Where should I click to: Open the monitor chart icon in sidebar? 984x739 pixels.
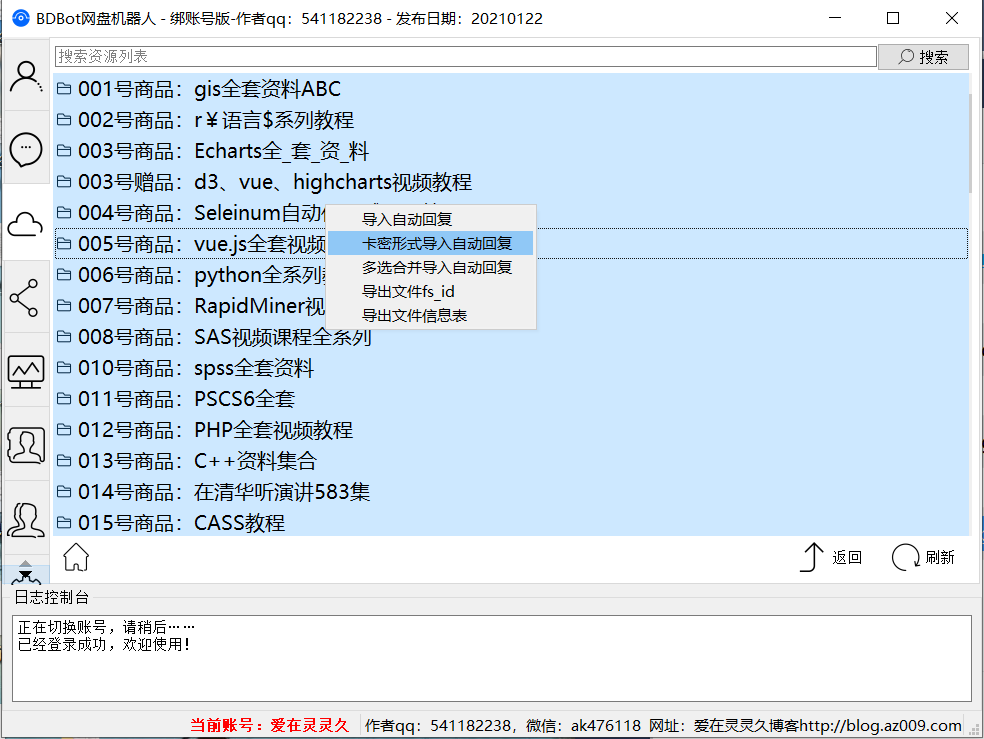point(25,371)
